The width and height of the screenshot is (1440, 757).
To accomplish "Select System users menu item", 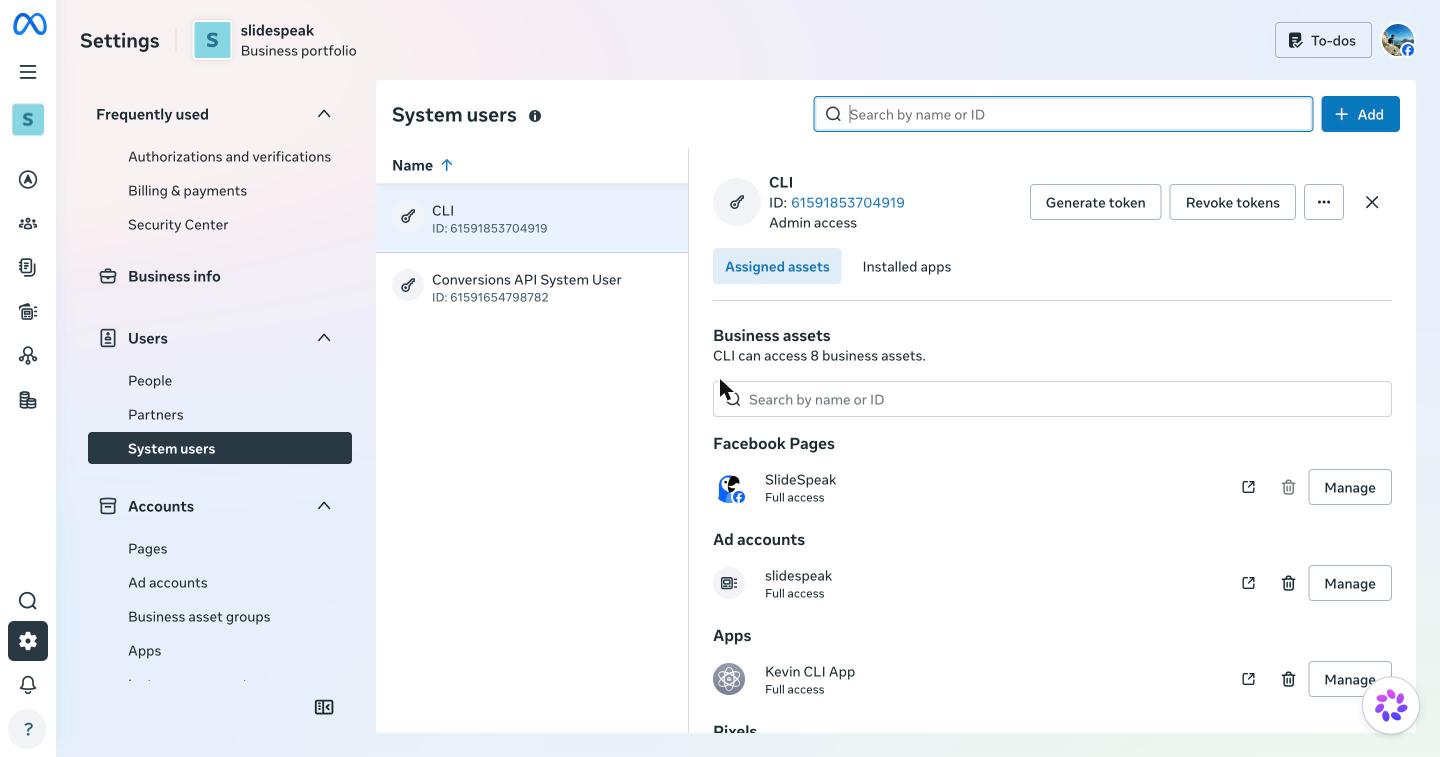I will click(x=220, y=448).
